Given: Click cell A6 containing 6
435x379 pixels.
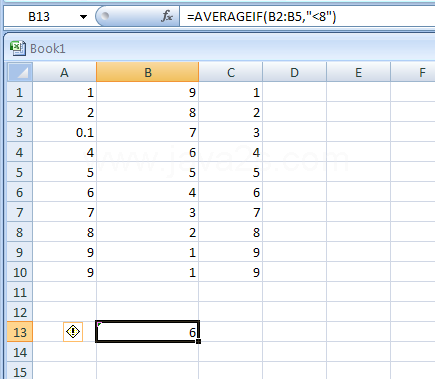Looking at the screenshot, I should tap(64, 192).
